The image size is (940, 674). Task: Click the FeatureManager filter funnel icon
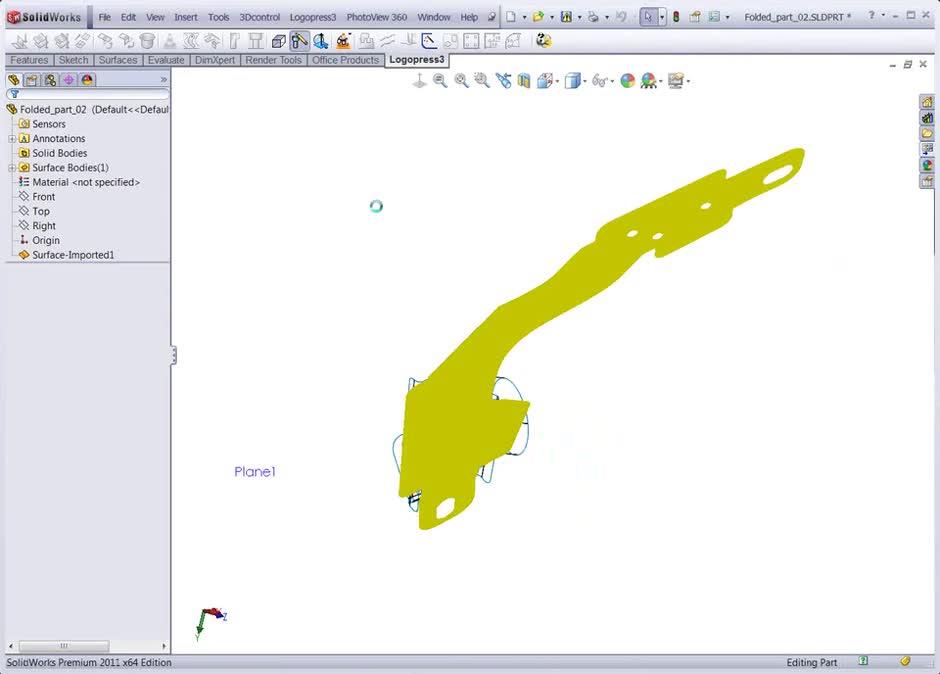click(14, 93)
